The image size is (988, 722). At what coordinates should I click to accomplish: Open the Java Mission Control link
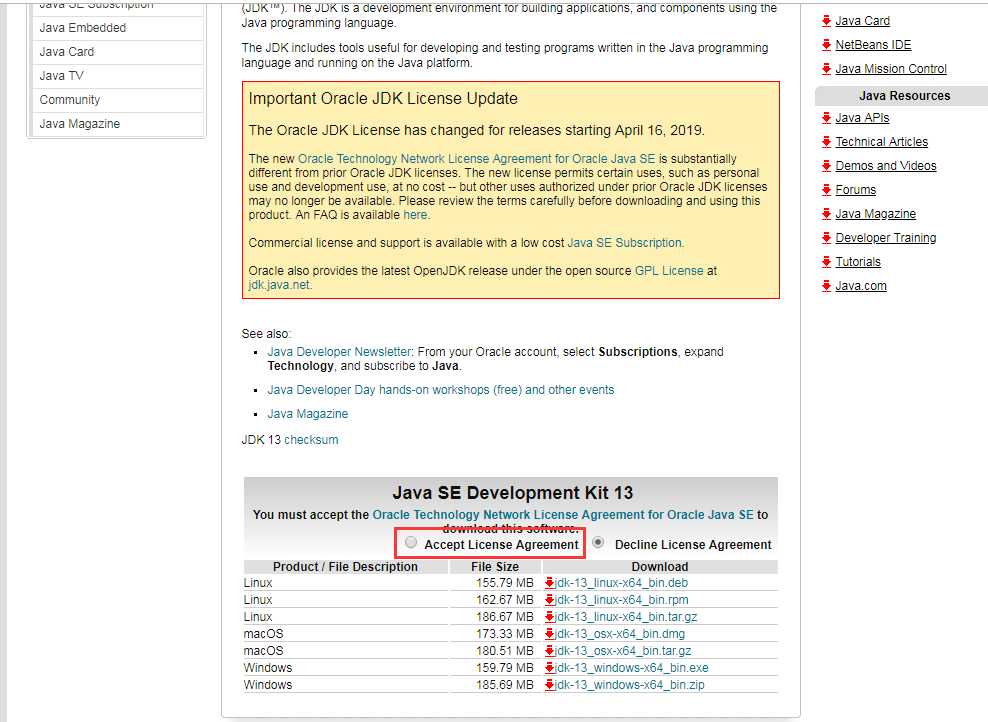coord(891,69)
